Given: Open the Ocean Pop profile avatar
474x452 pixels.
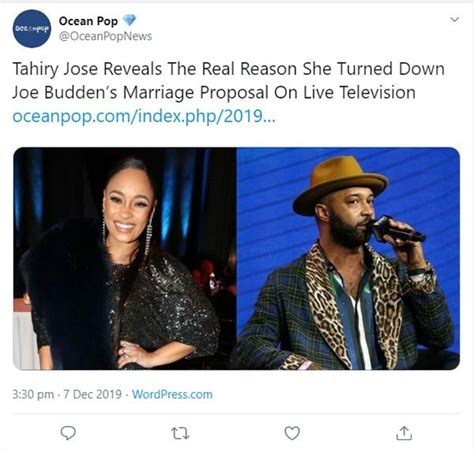Looking at the screenshot, I should coord(32,29).
